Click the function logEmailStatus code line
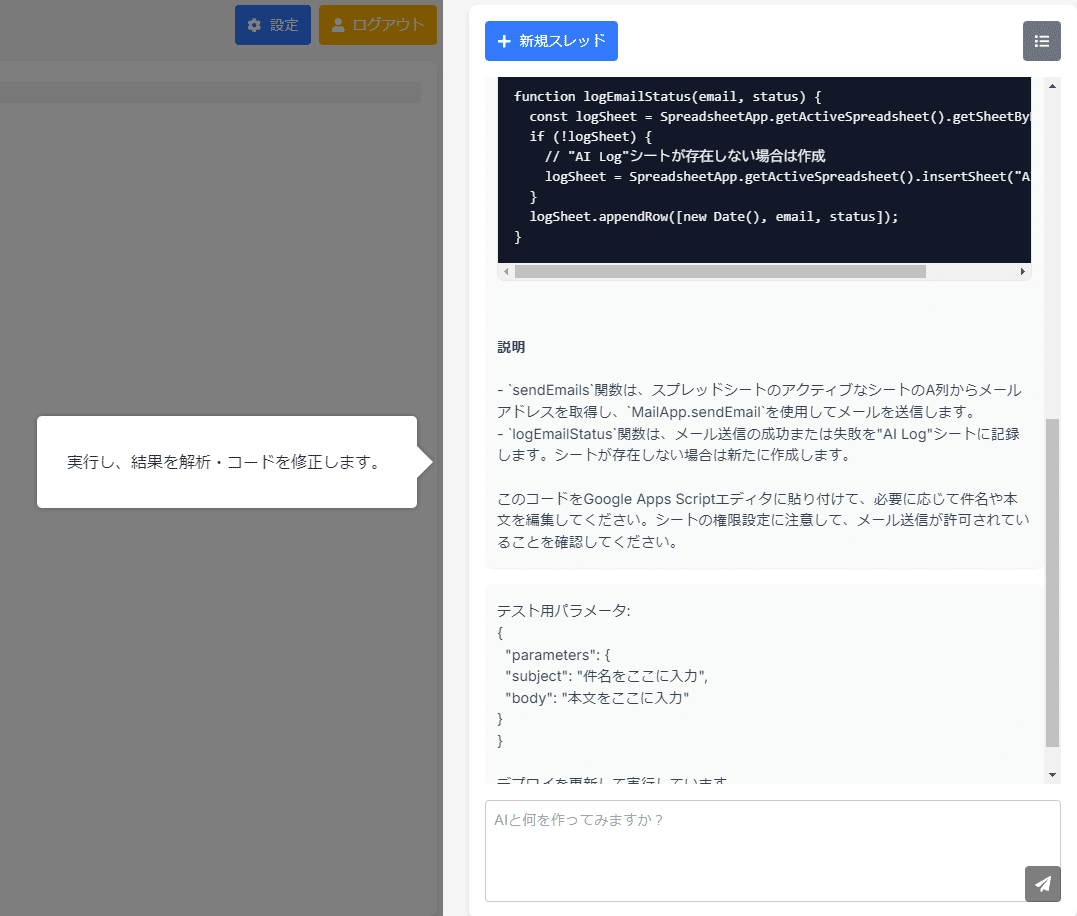The image size is (1077, 916). (667, 97)
